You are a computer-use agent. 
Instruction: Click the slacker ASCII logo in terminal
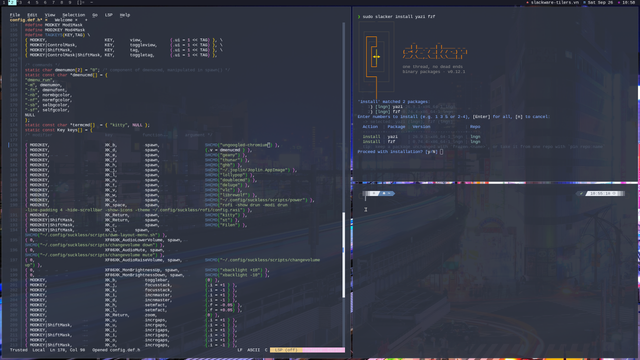tap(435, 52)
